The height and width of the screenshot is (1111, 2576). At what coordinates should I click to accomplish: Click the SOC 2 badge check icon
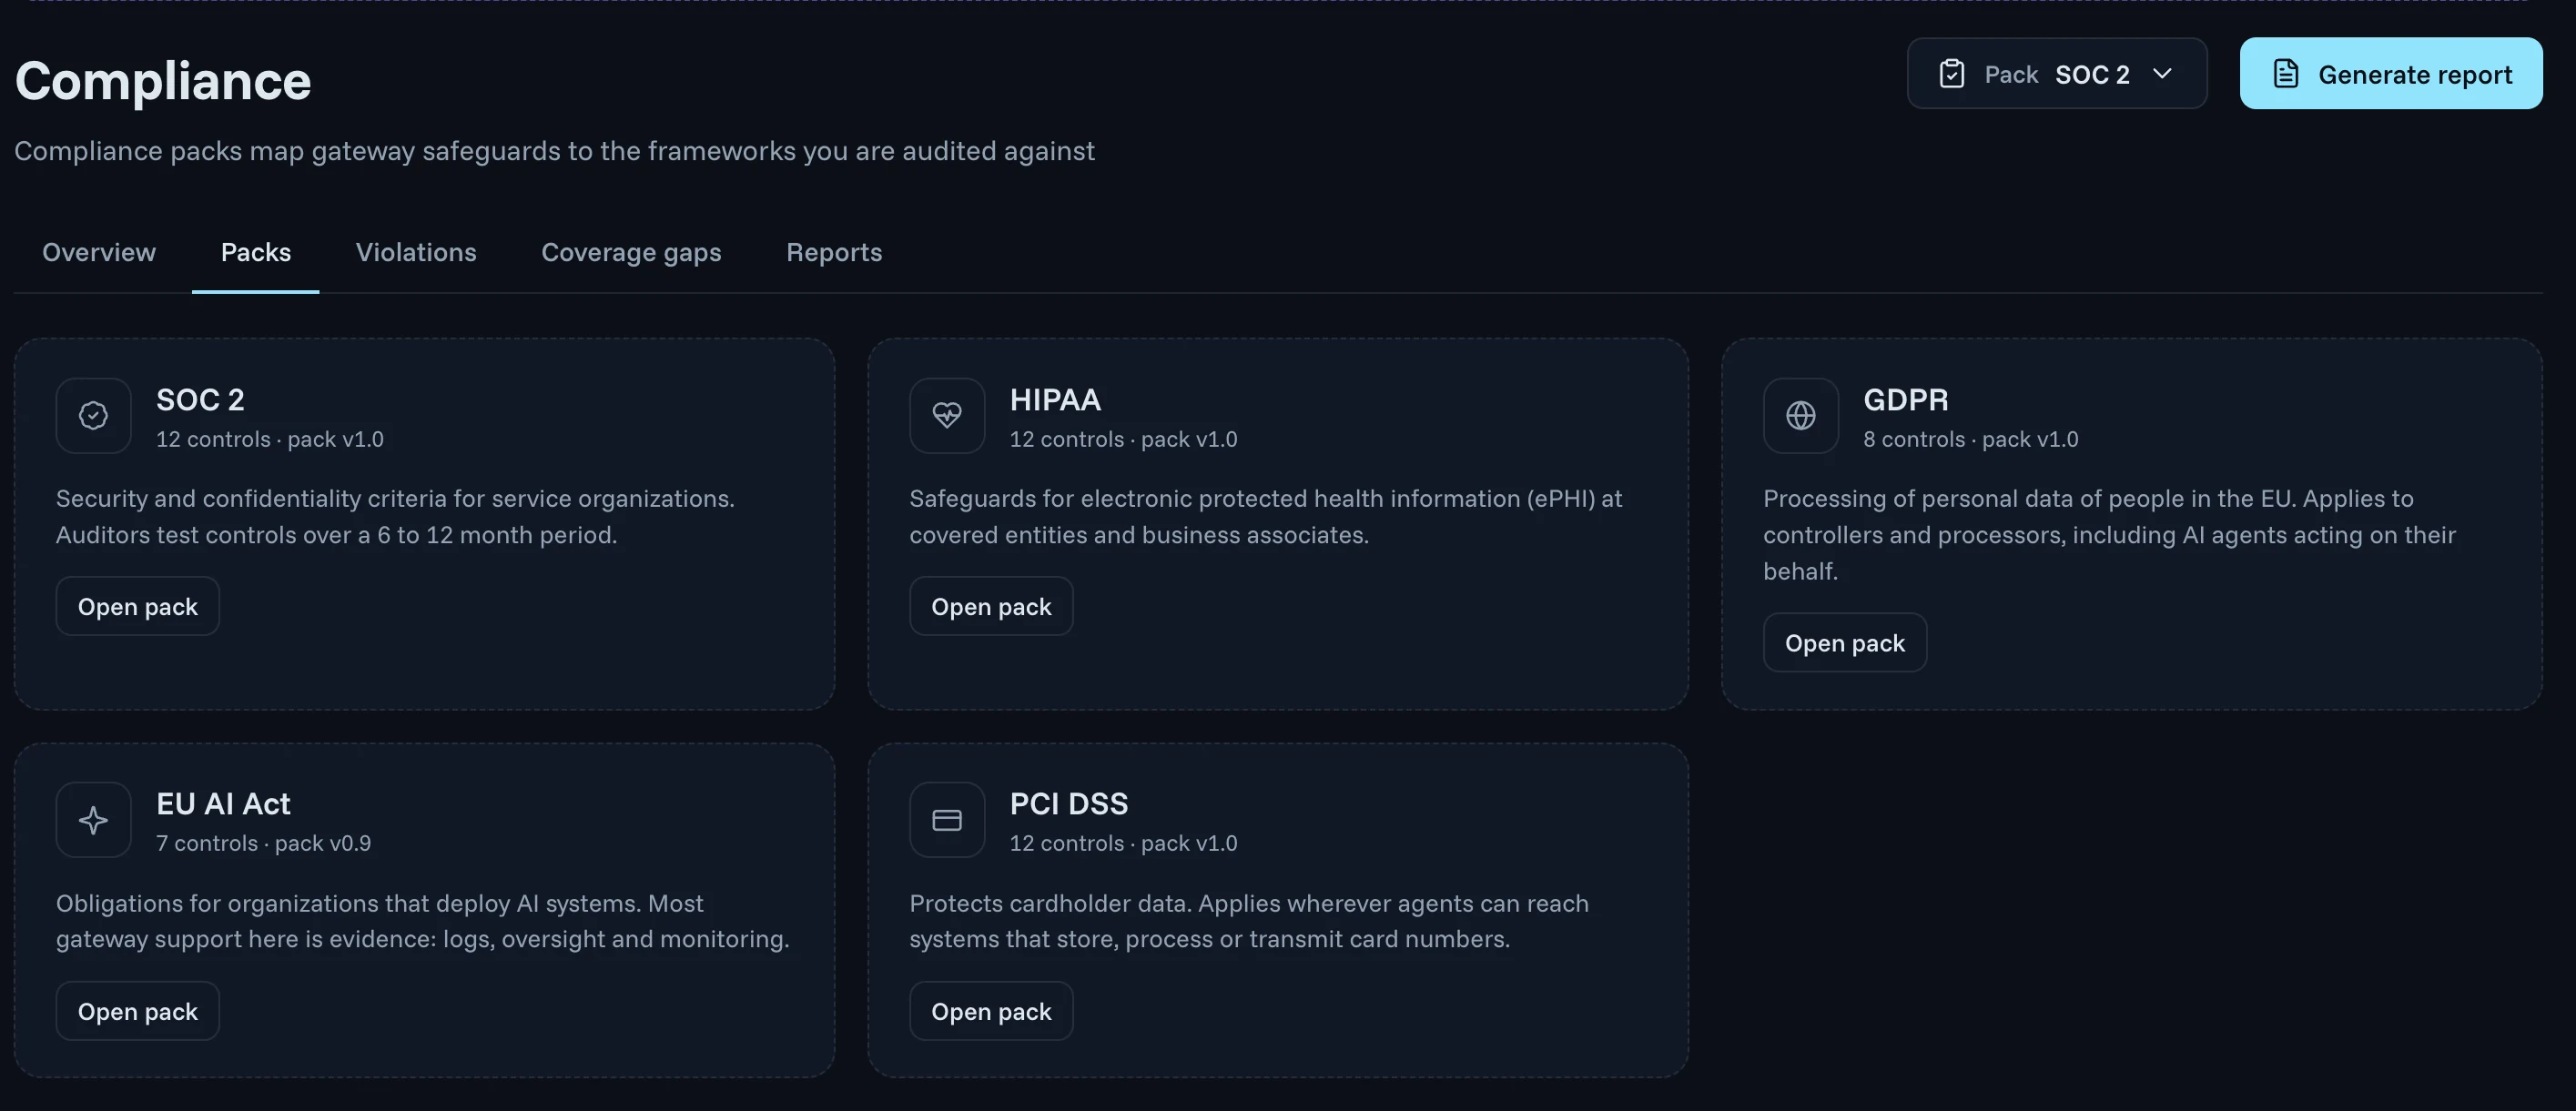click(93, 415)
